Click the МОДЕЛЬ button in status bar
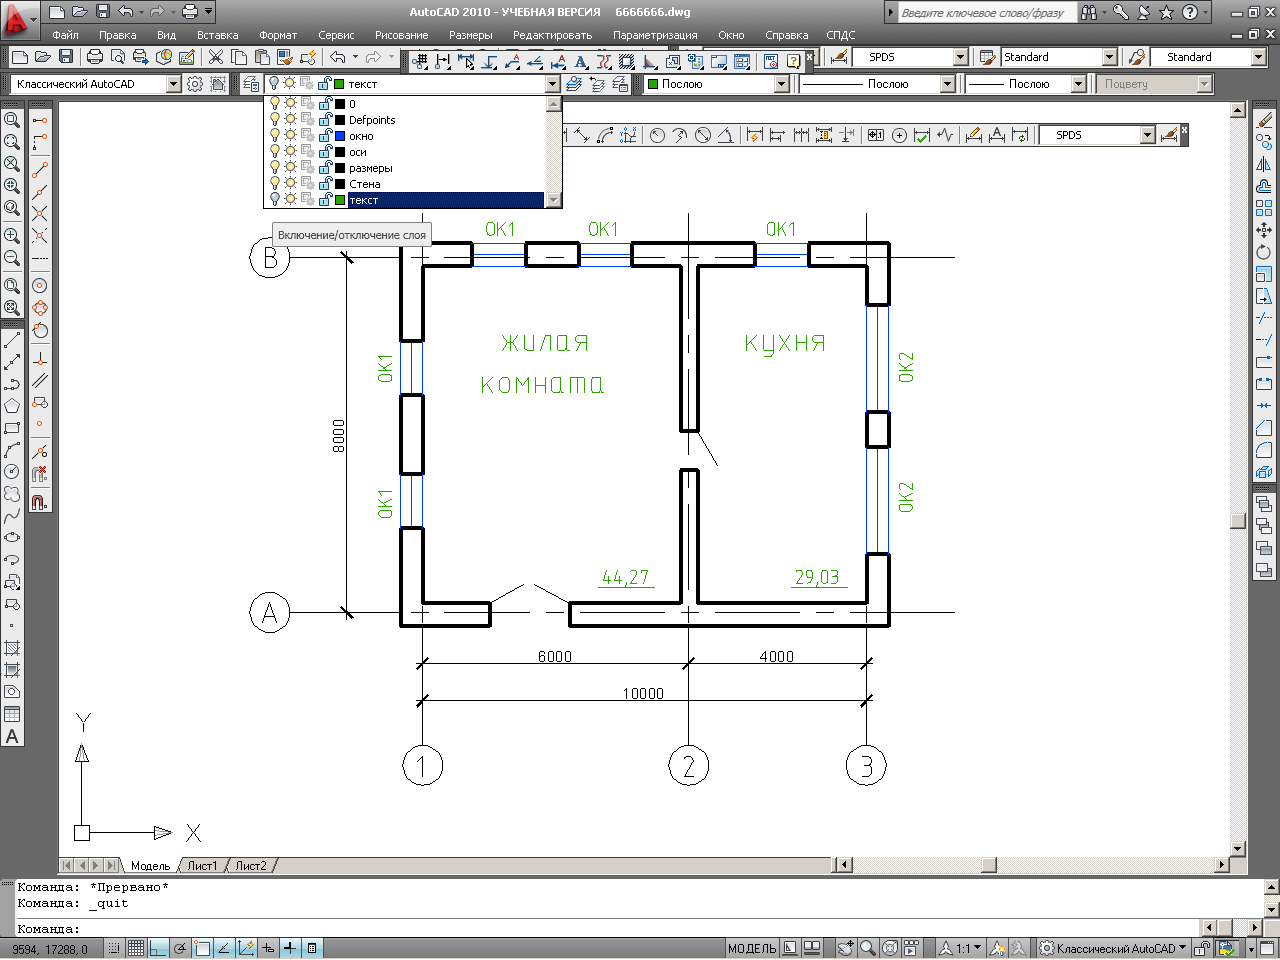1280x960 pixels. coord(752,948)
